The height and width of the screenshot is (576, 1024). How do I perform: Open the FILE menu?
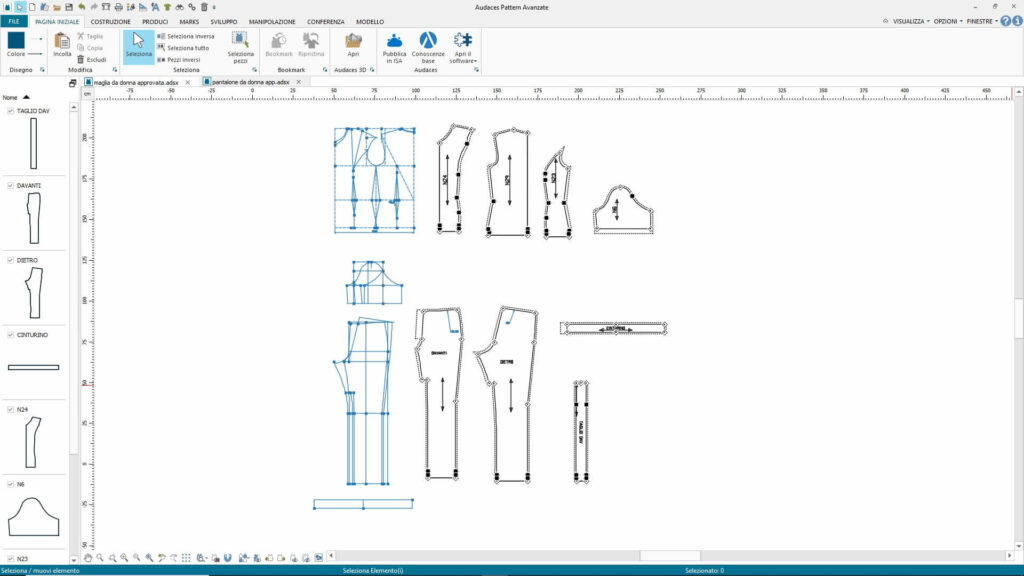coord(14,22)
